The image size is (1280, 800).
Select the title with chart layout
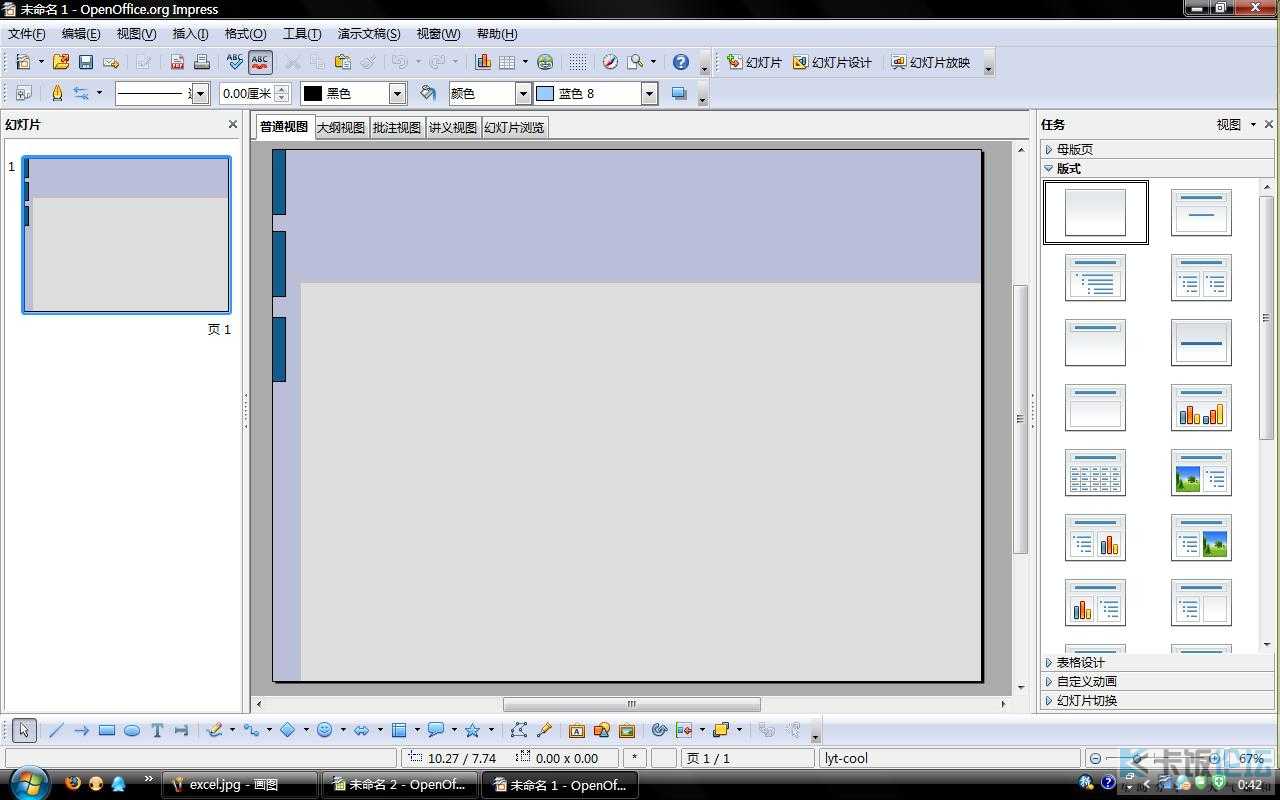[1201, 407]
